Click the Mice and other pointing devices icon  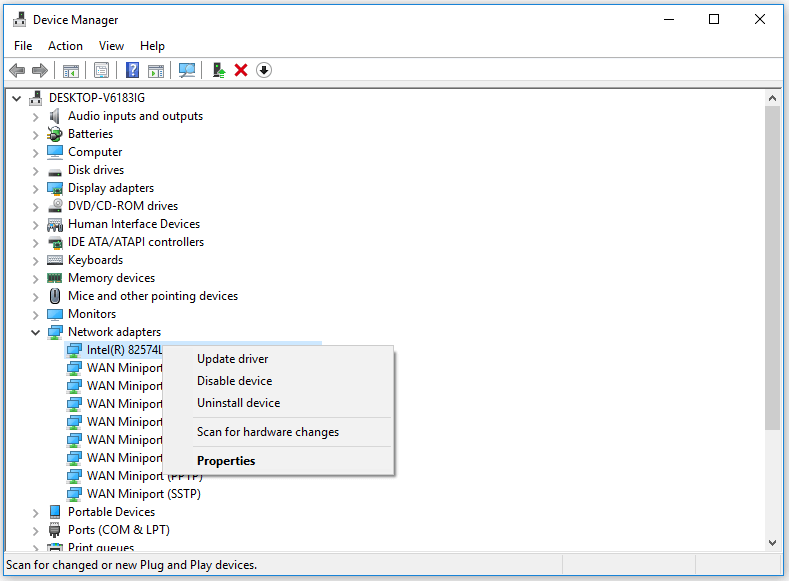55,296
